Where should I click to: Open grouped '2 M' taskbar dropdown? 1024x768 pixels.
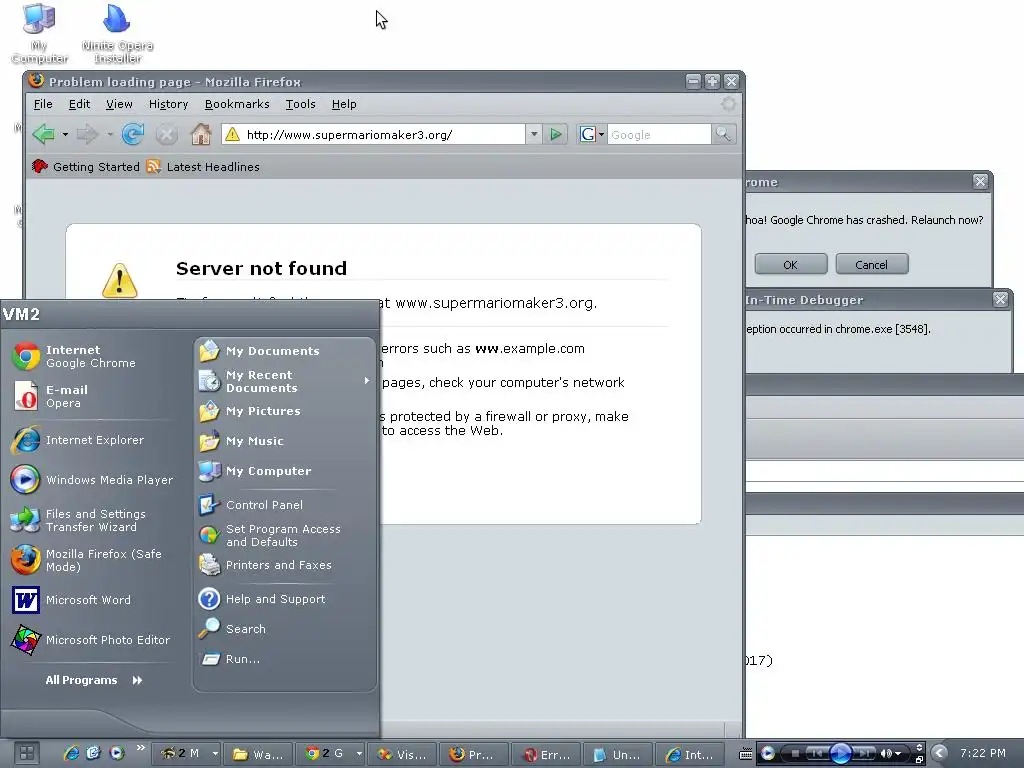214,754
